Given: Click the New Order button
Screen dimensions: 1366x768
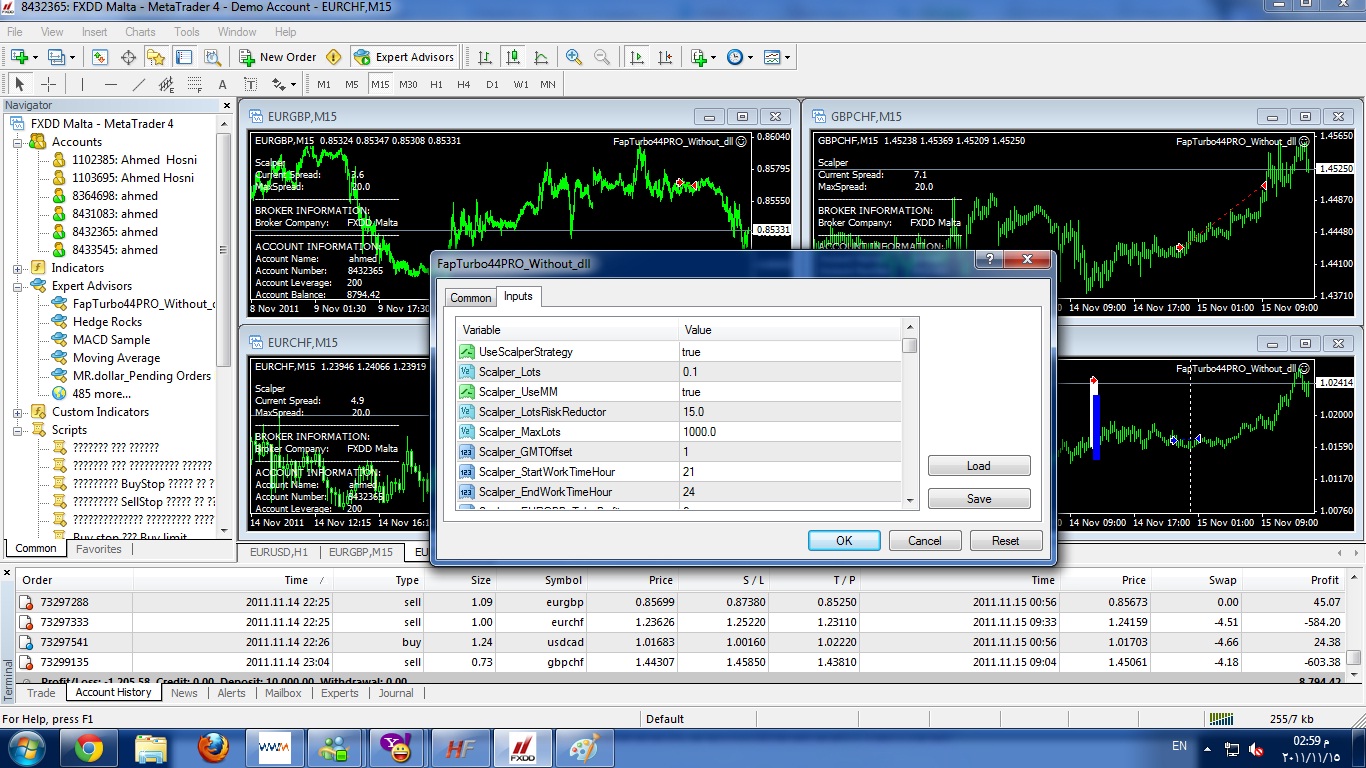Looking at the screenshot, I should (277, 57).
